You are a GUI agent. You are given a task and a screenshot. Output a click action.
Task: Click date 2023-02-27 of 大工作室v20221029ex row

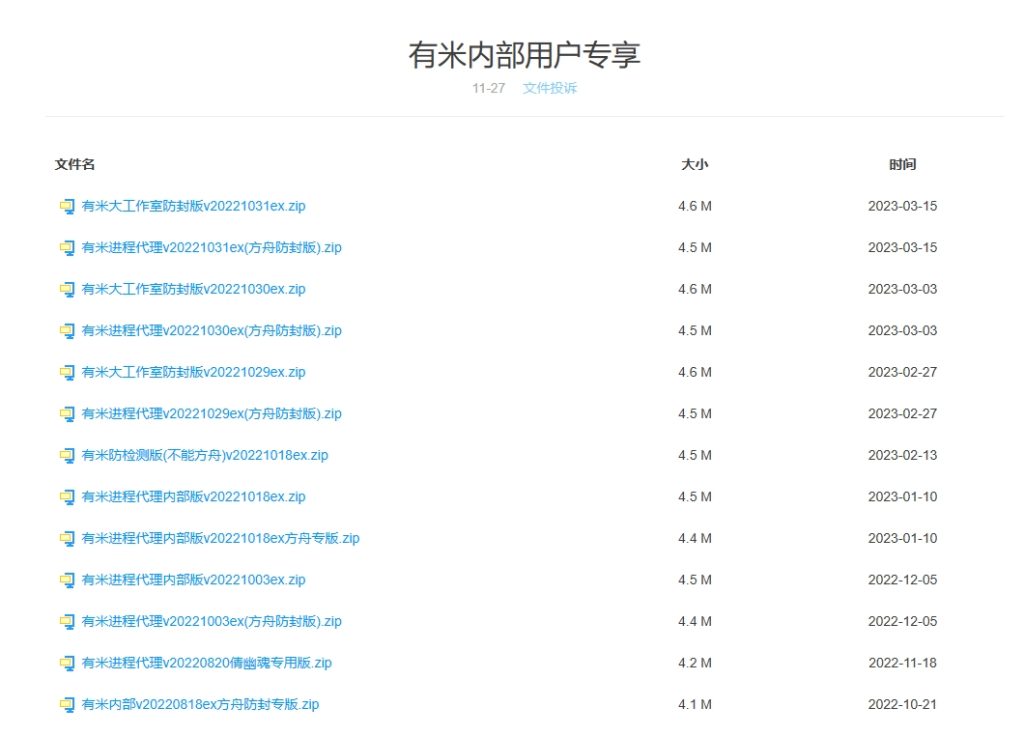[x=903, y=372]
